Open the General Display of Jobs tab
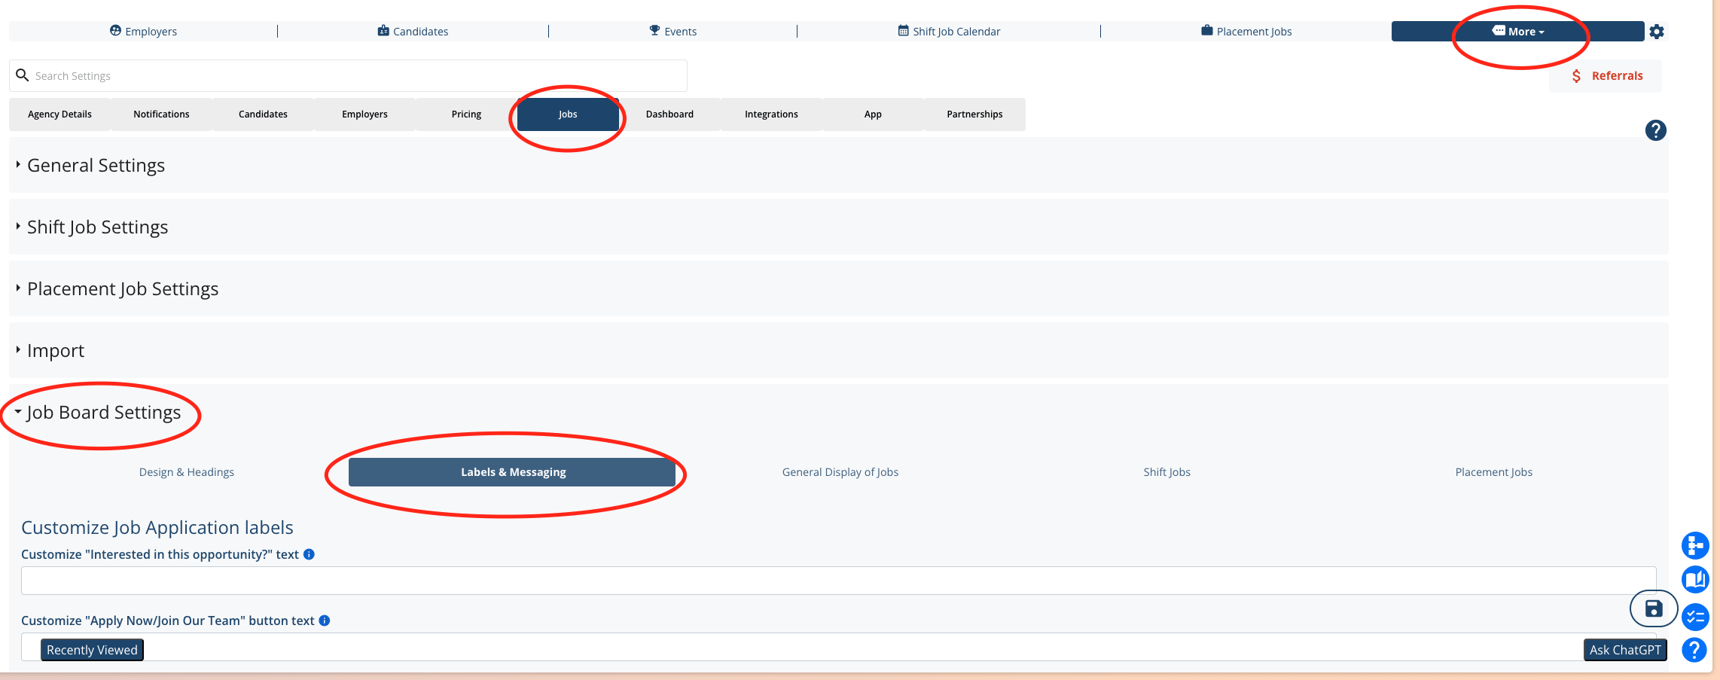The height and width of the screenshot is (680, 1720). pyautogui.click(x=840, y=472)
